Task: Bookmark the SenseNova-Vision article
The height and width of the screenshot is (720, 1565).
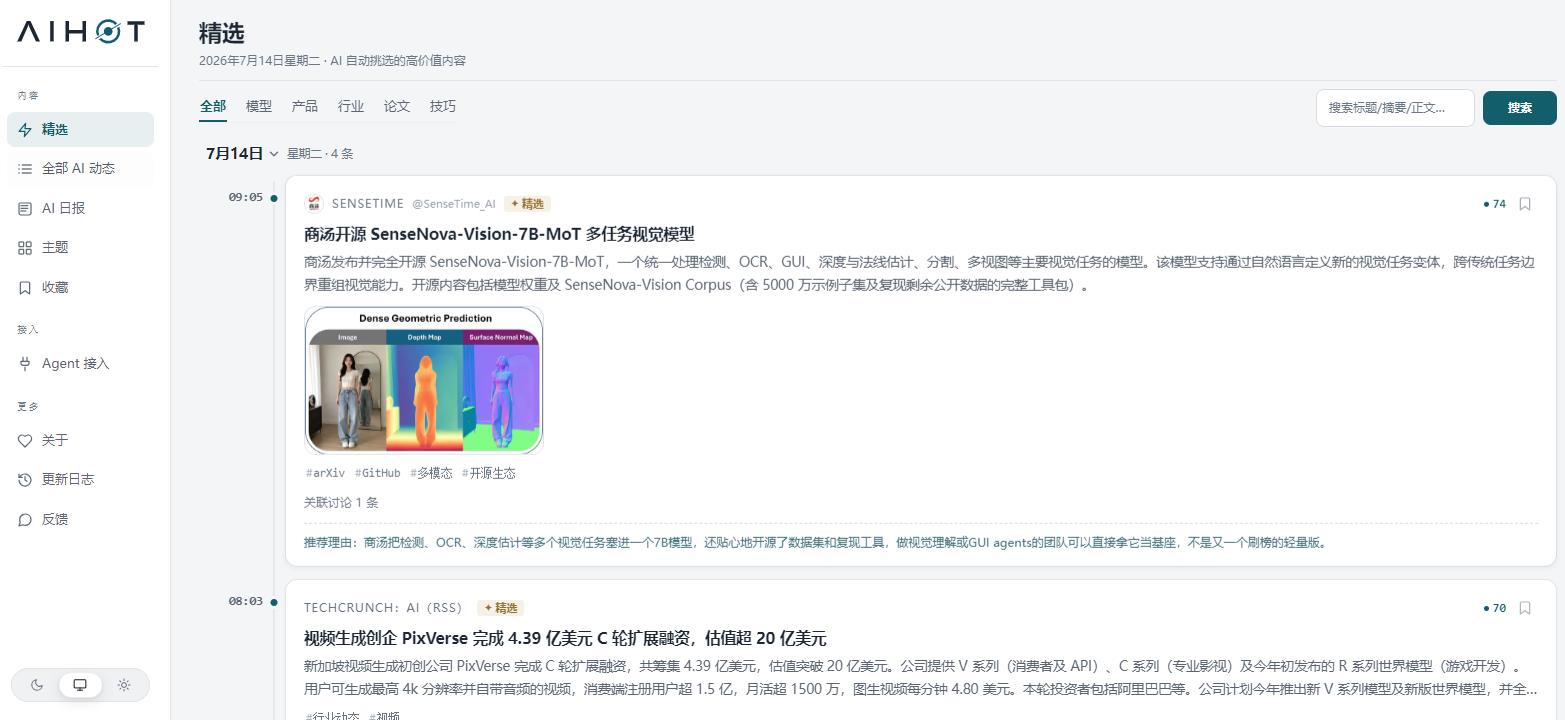Action: (x=1525, y=204)
